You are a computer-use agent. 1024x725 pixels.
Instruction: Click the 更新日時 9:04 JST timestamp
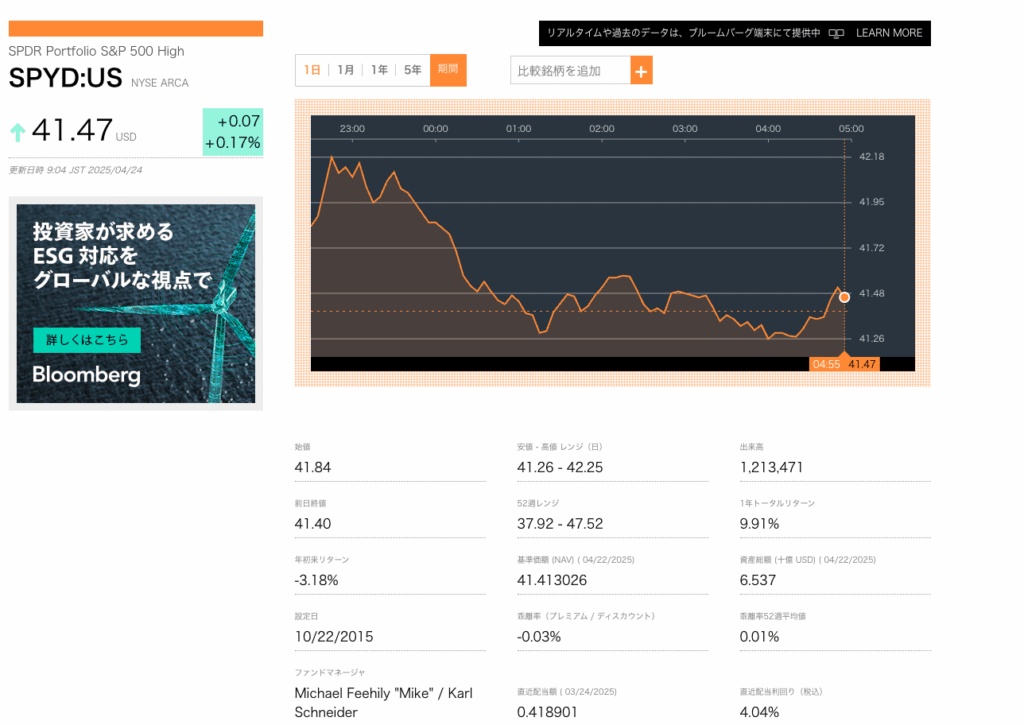[75, 170]
